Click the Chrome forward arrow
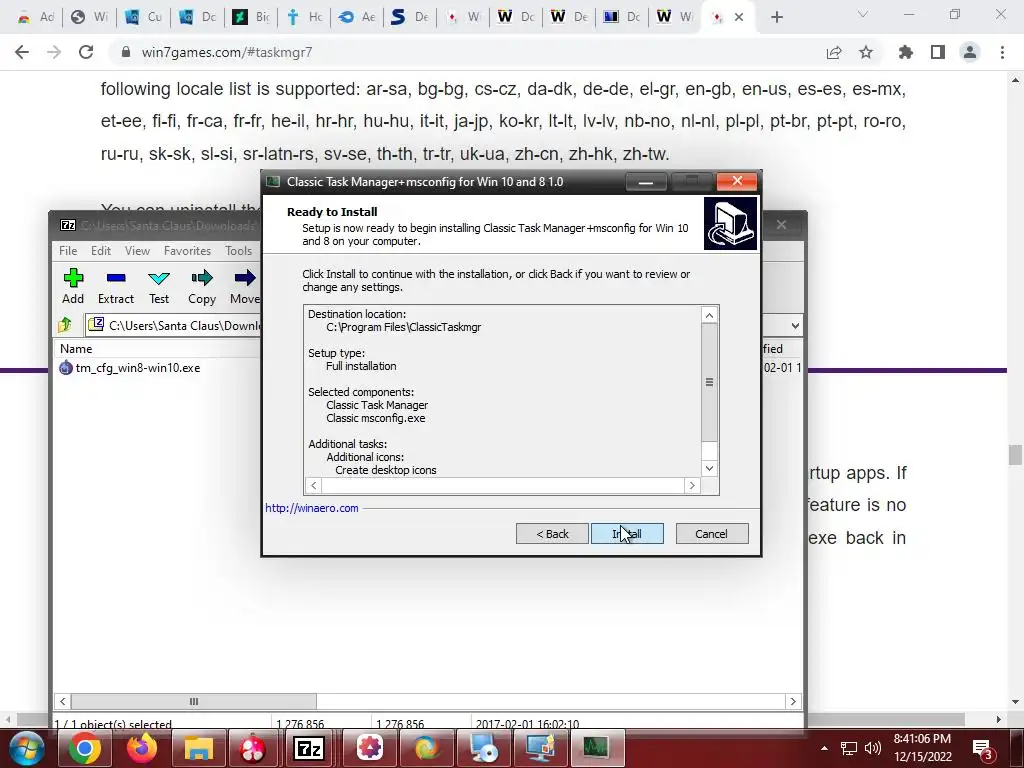 54,52
